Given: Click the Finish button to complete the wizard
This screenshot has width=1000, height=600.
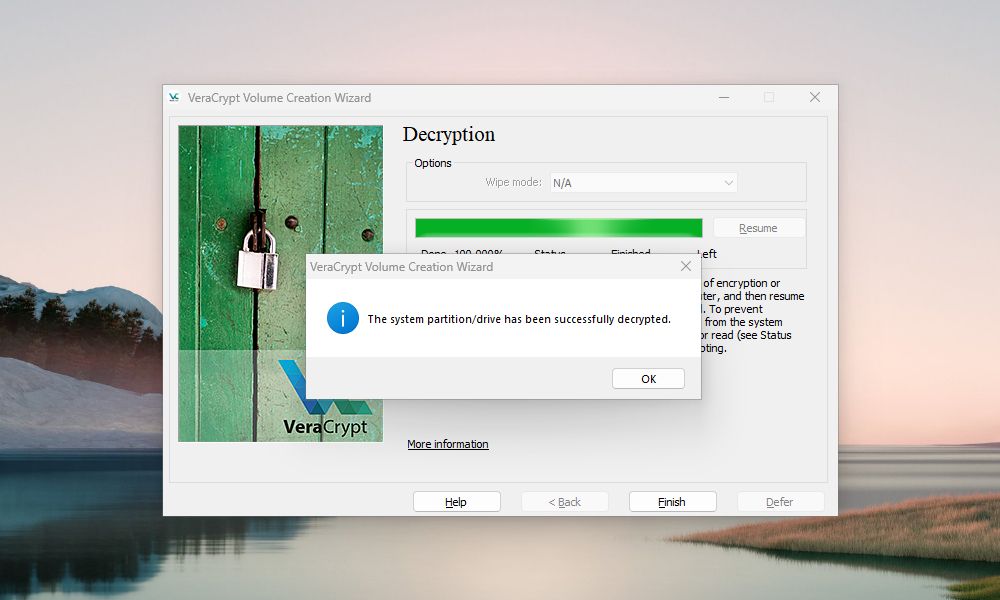Looking at the screenshot, I should 672,502.
